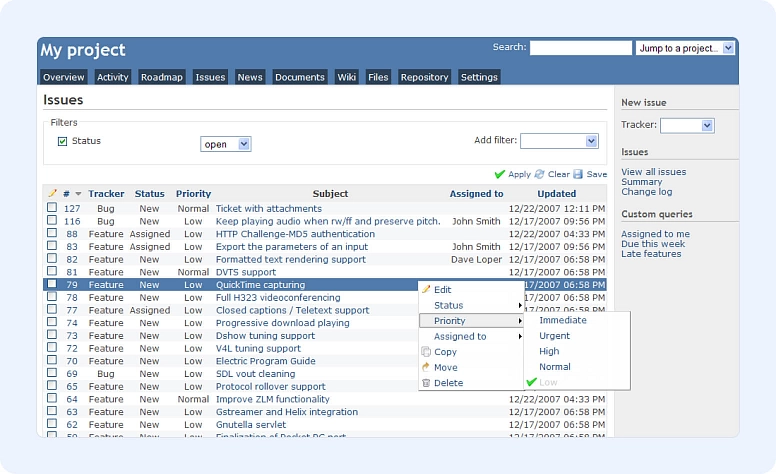Click the pencil icon in Edit menu entry
Screen dimensions: 776x474
point(426,290)
